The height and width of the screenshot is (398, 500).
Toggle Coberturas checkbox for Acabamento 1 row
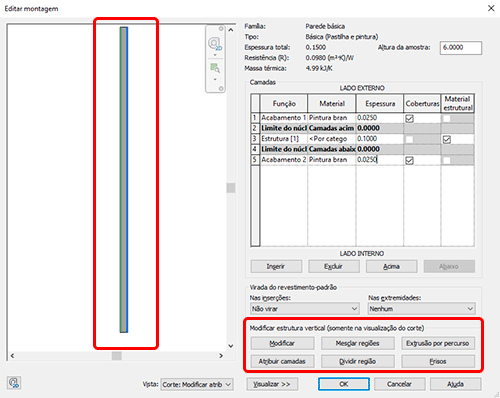pos(409,118)
